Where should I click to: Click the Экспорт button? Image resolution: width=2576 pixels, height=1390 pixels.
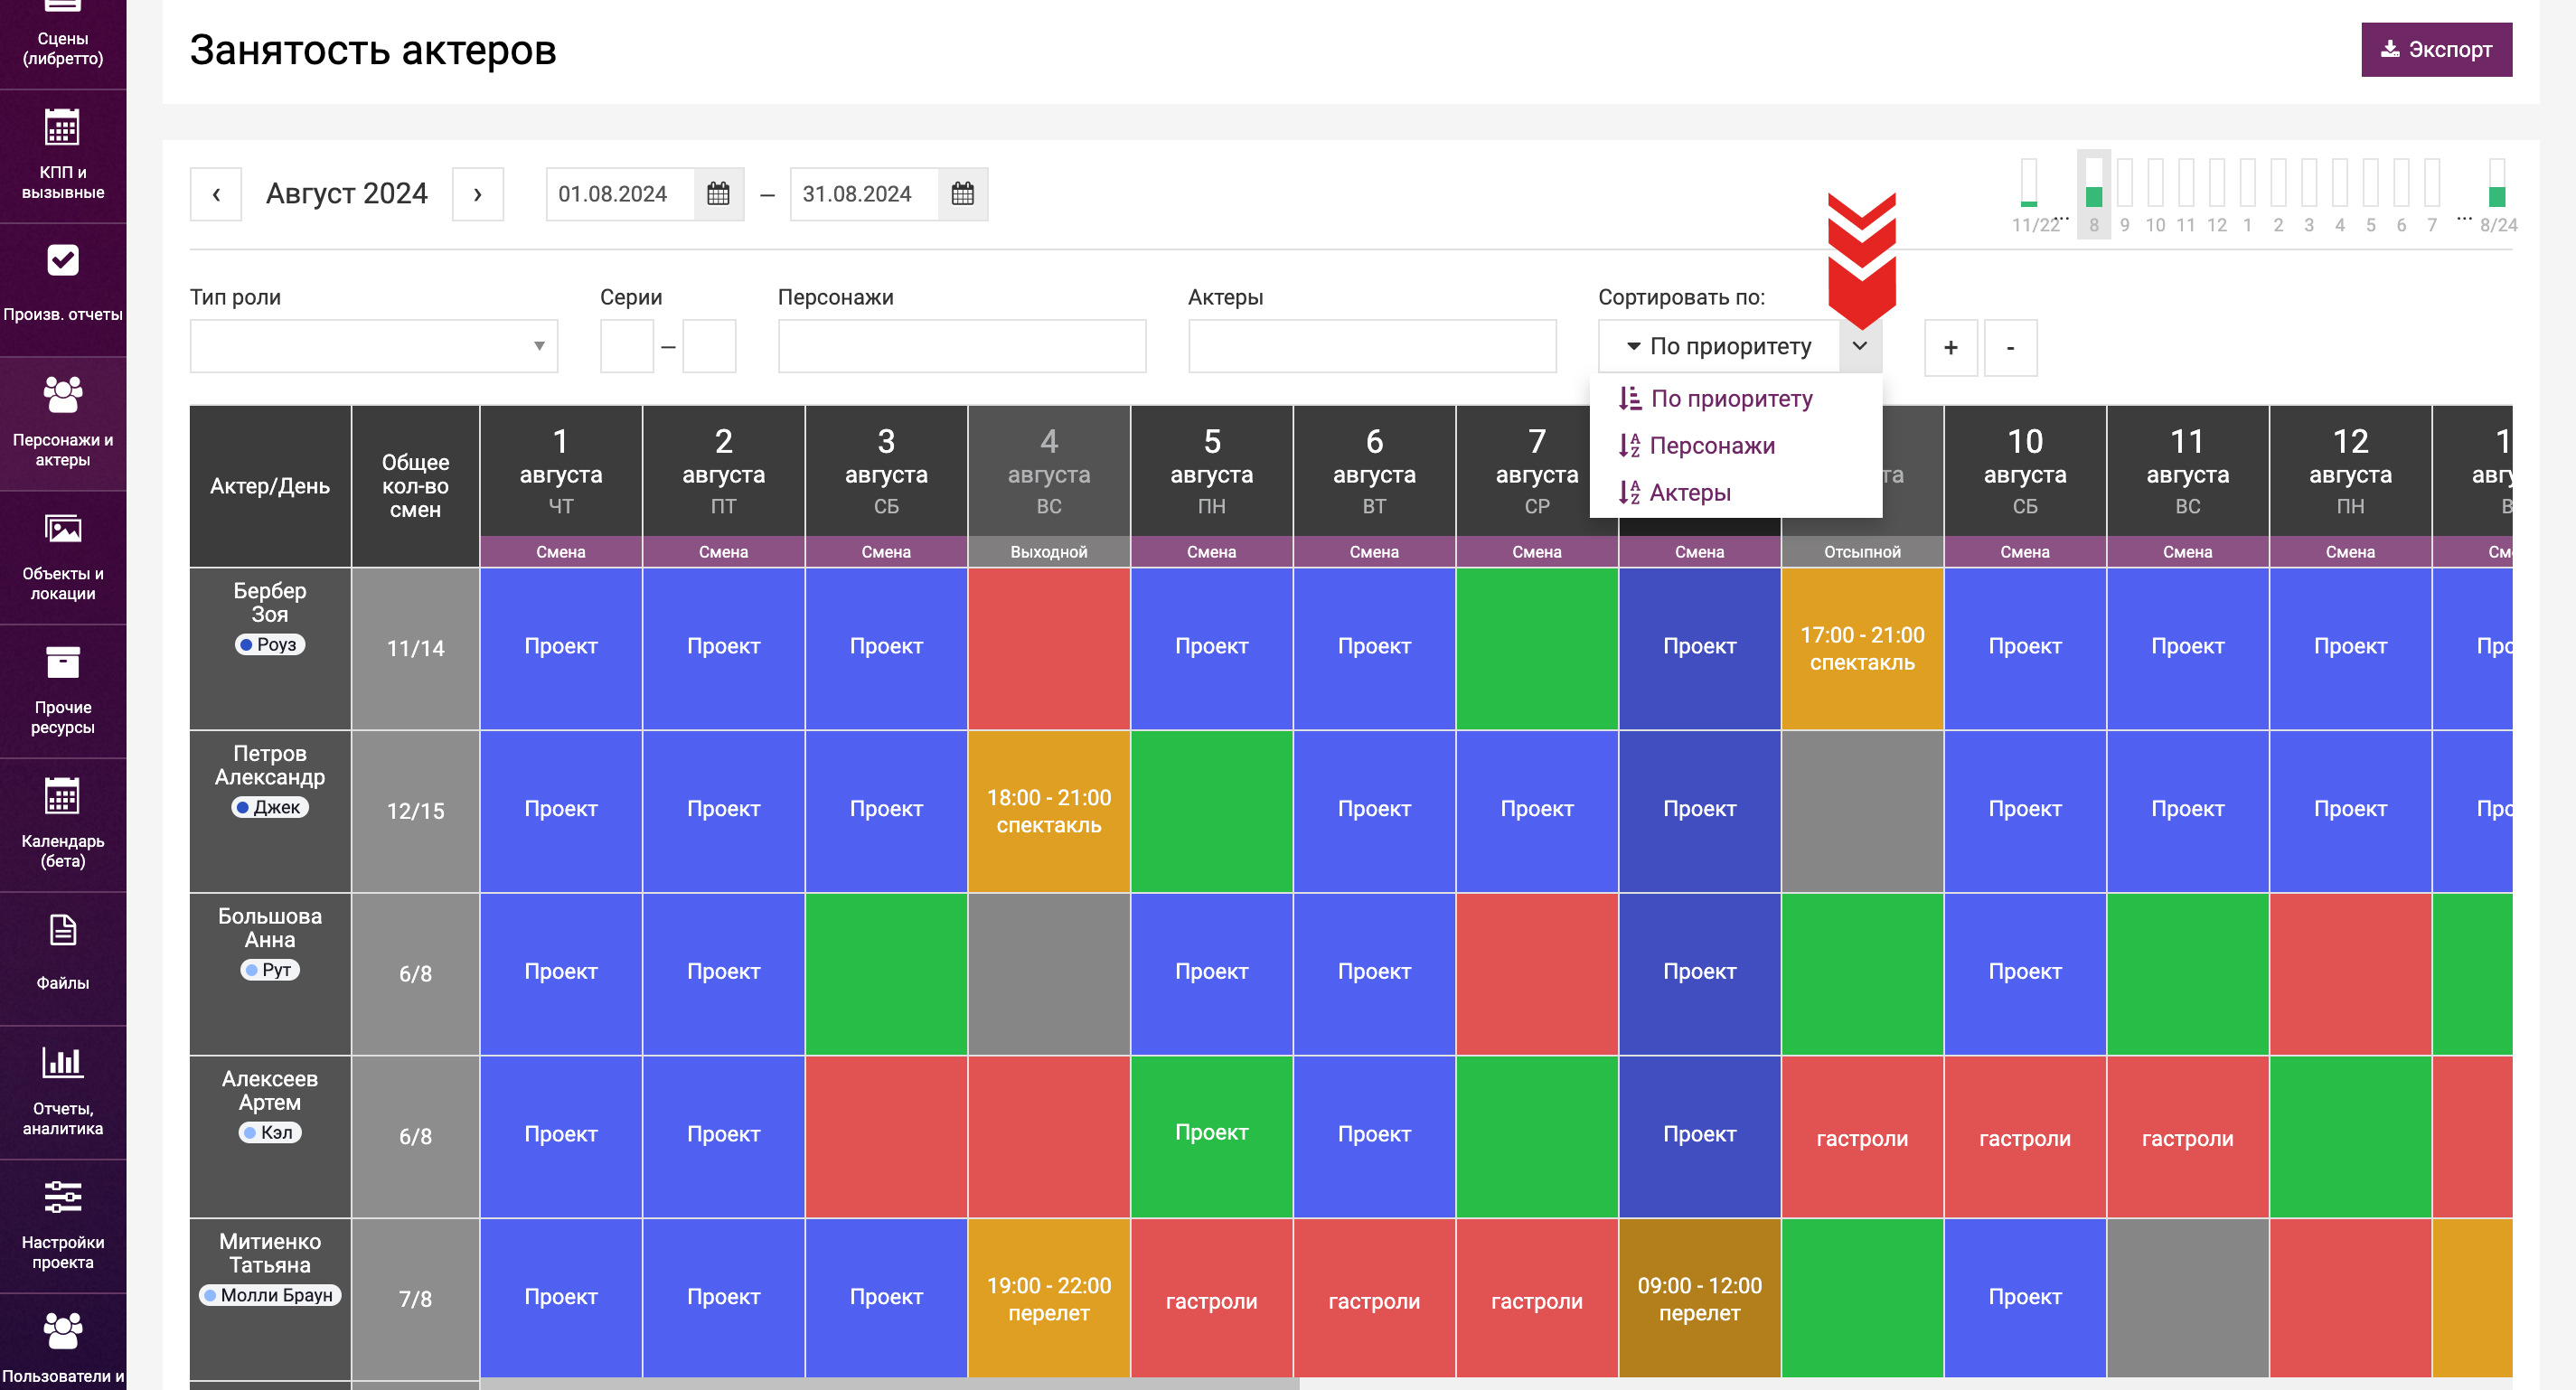click(2436, 50)
